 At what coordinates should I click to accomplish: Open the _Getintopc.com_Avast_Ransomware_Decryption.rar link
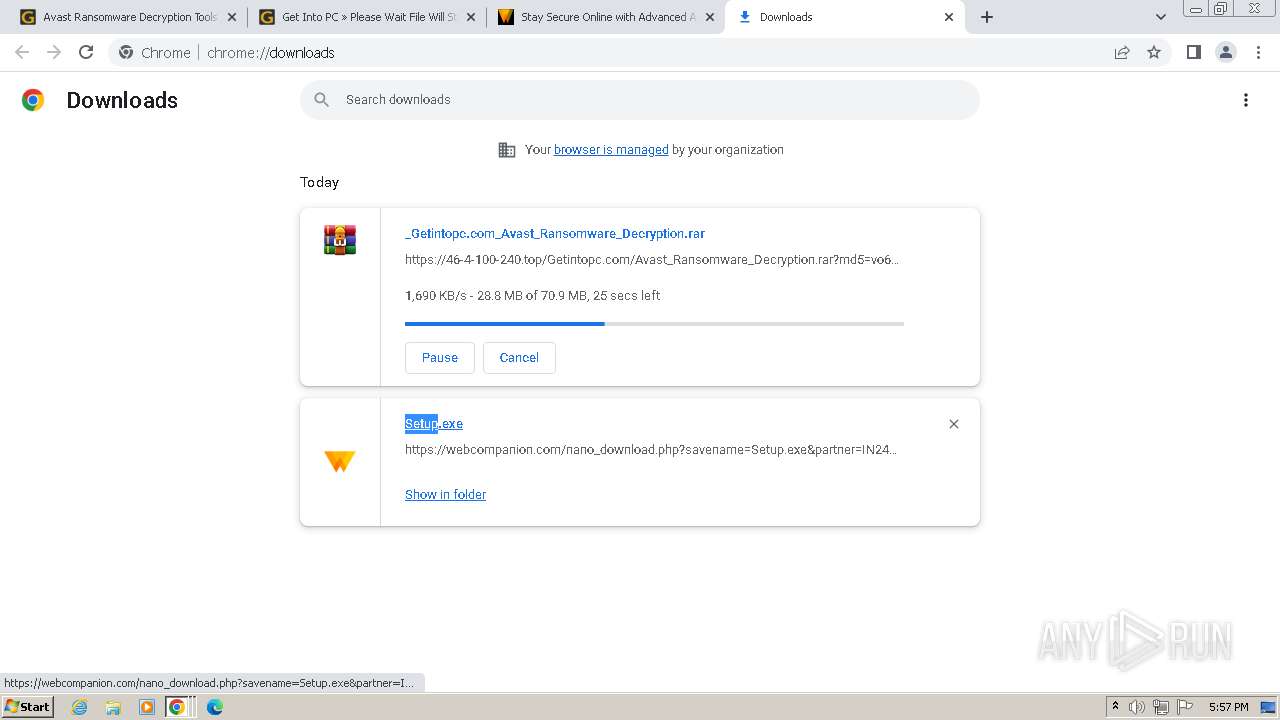[555, 234]
